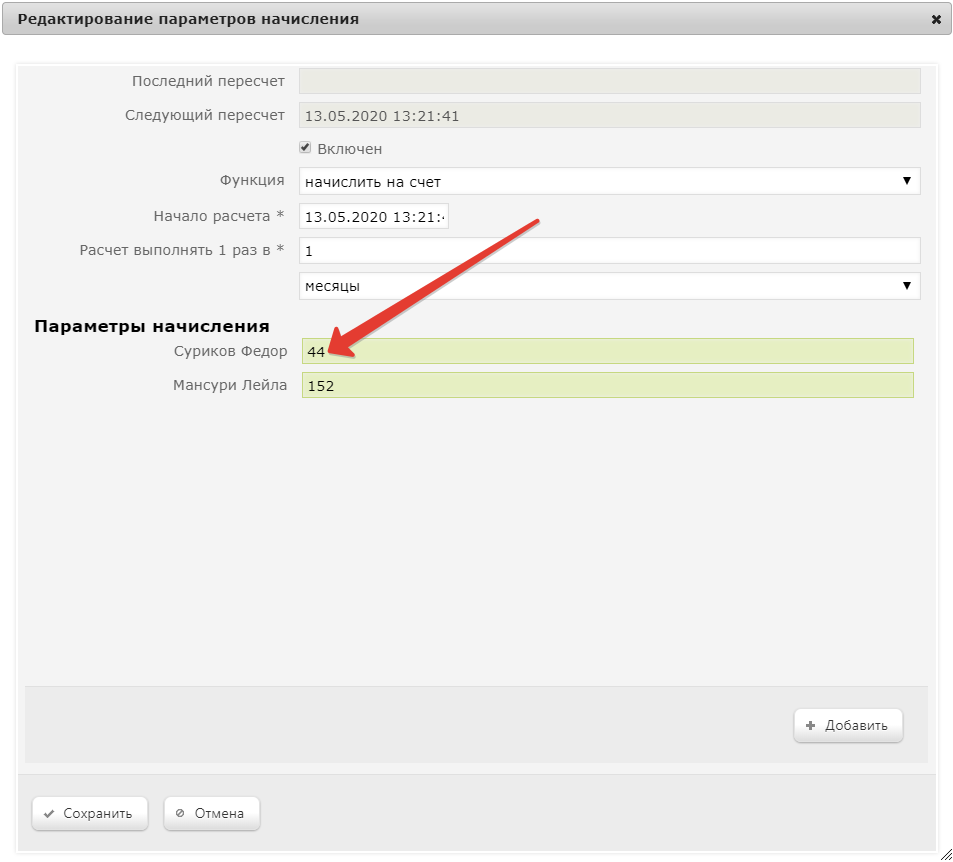Close the dialog with the X icon
This screenshot has height=862, width=953.
[936, 19]
